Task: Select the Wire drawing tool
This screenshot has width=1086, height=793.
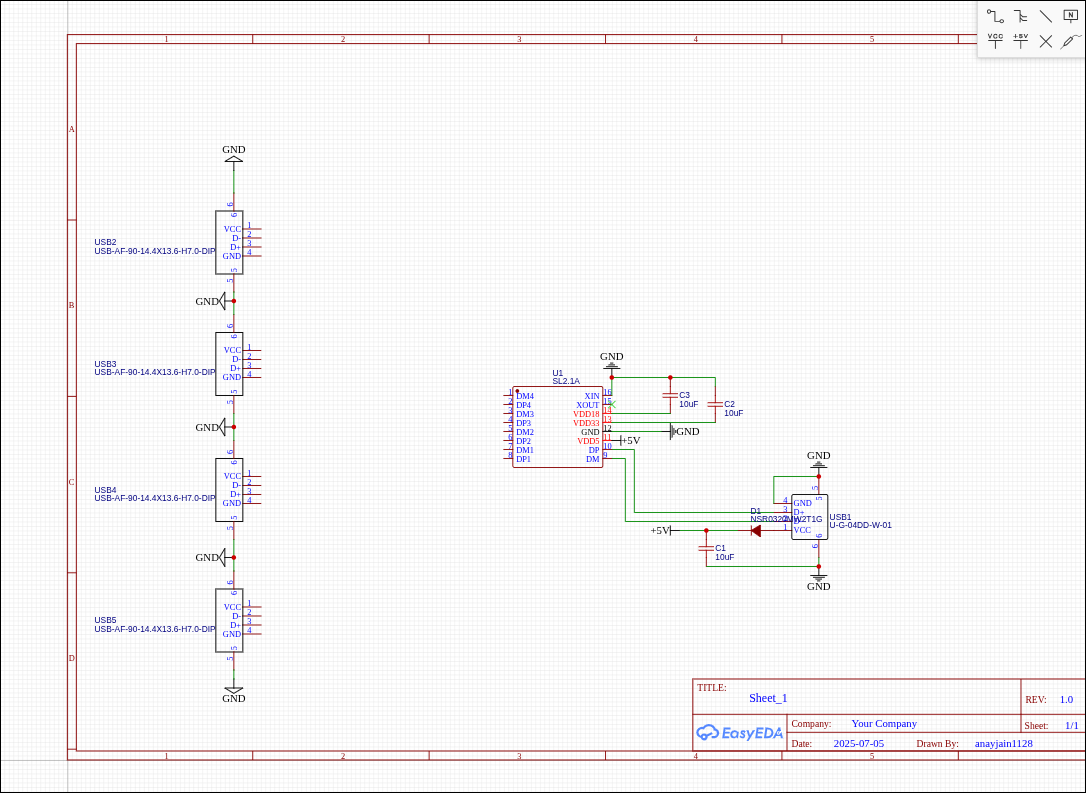Action: [995, 16]
